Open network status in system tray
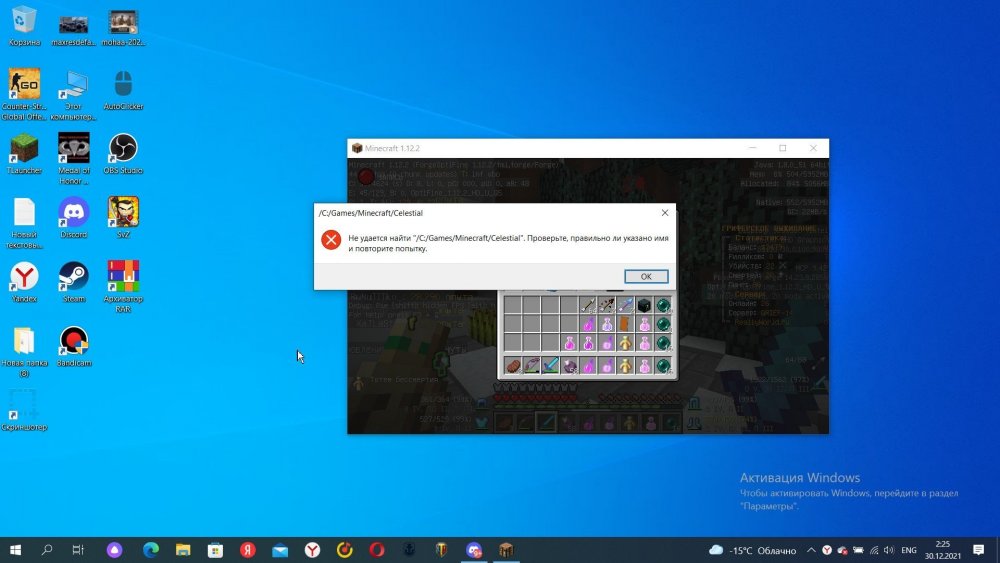Screen dimensions: 1000x563 (874, 550)
